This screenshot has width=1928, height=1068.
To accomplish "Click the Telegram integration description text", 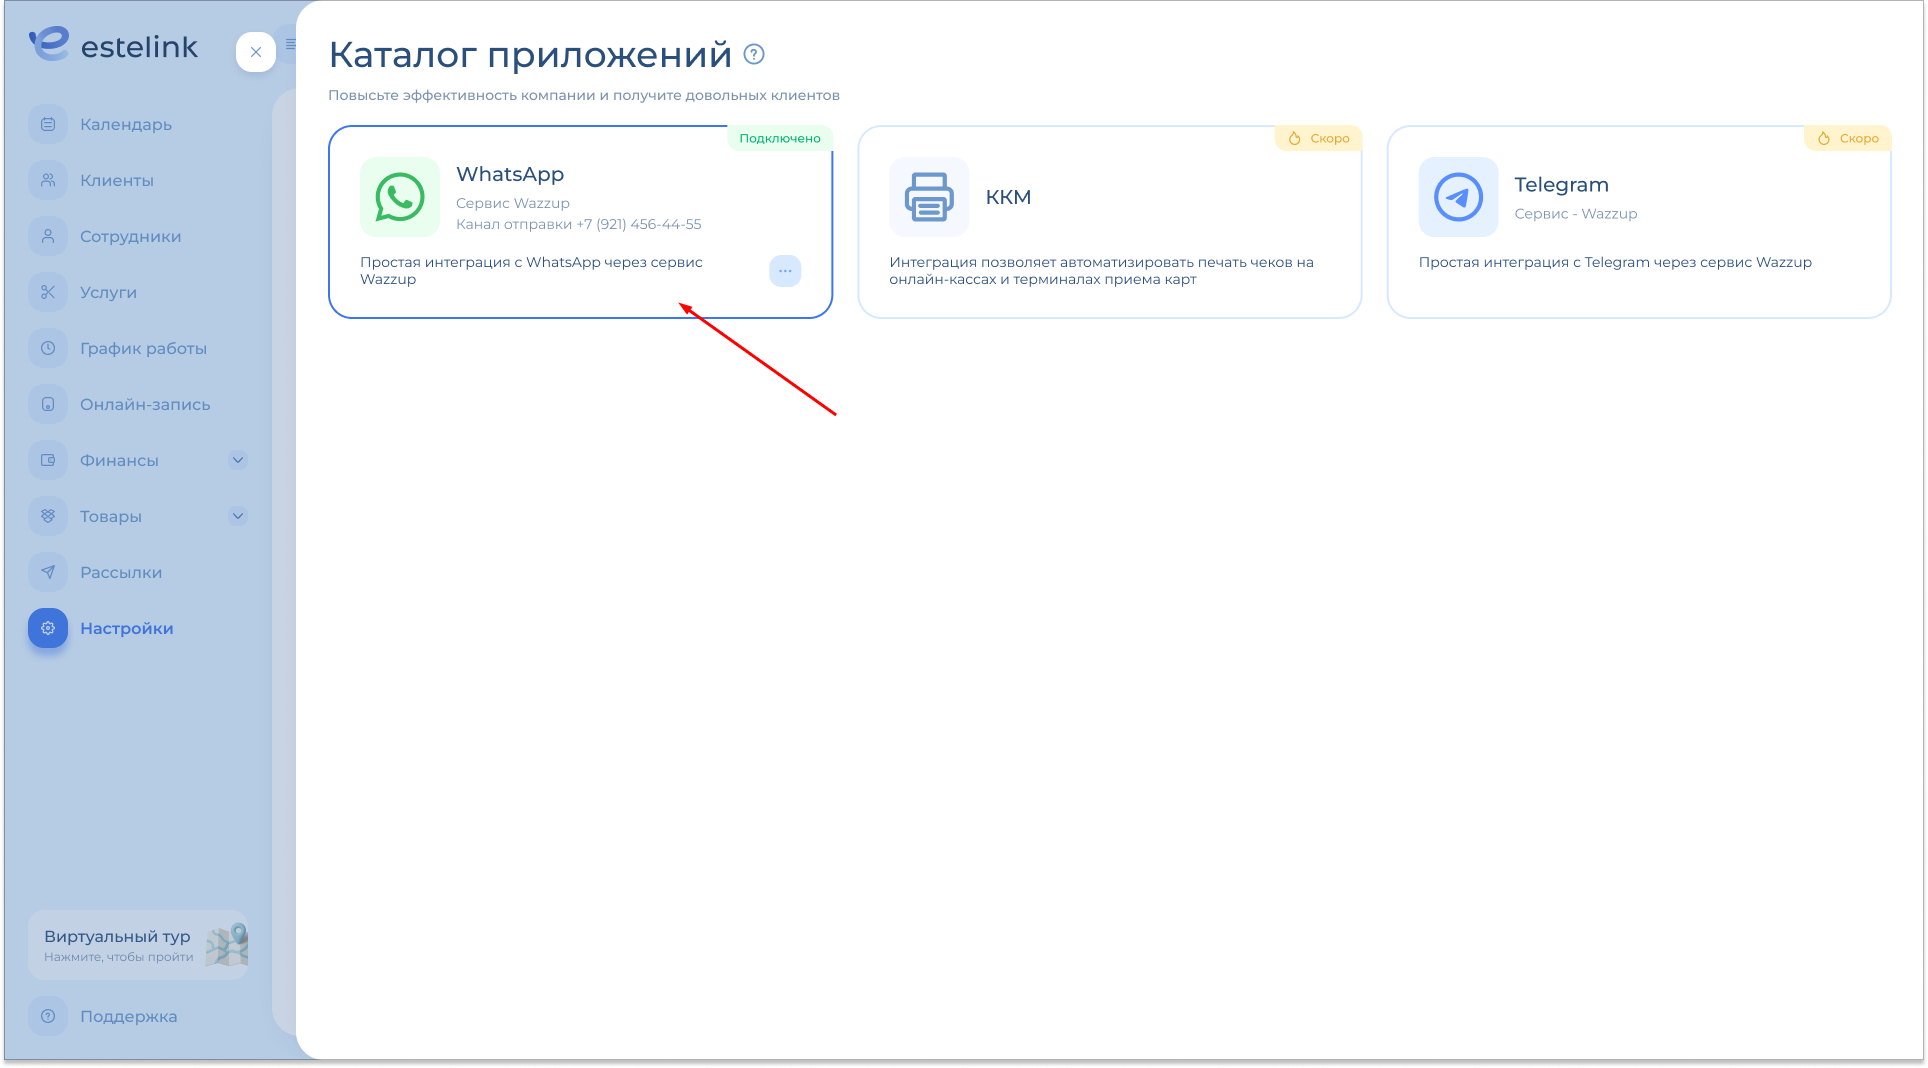I will (x=1615, y=262).
